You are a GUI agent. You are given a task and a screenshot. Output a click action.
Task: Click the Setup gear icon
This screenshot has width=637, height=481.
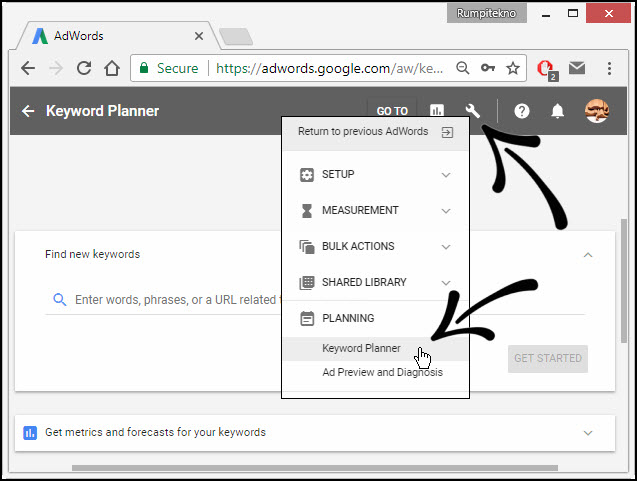pyautogui.click(x=307, y=175)
